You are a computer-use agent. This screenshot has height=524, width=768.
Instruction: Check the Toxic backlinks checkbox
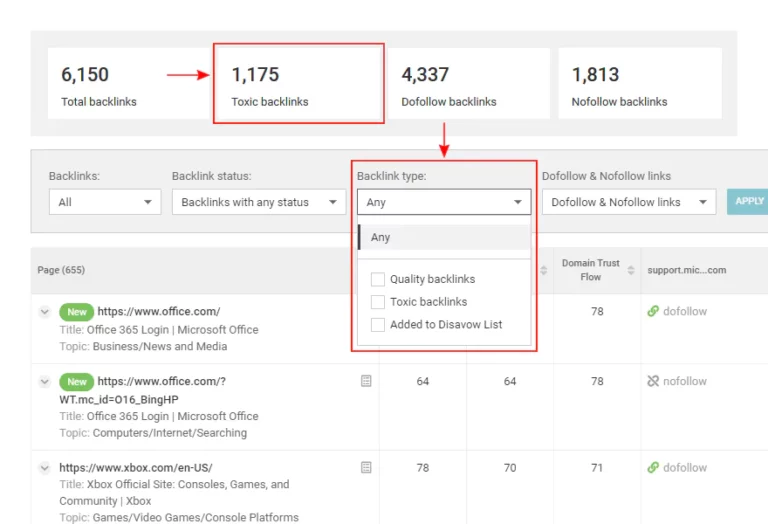[378, 302]
